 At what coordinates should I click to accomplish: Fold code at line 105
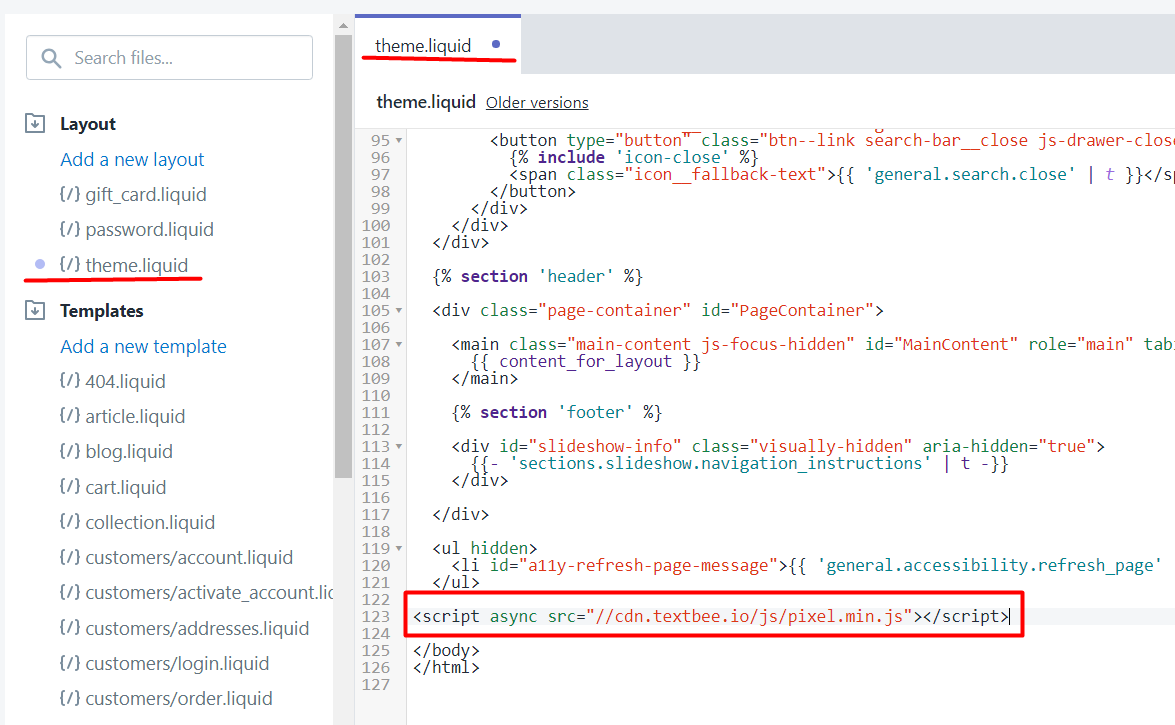click(x=399, y=310)
